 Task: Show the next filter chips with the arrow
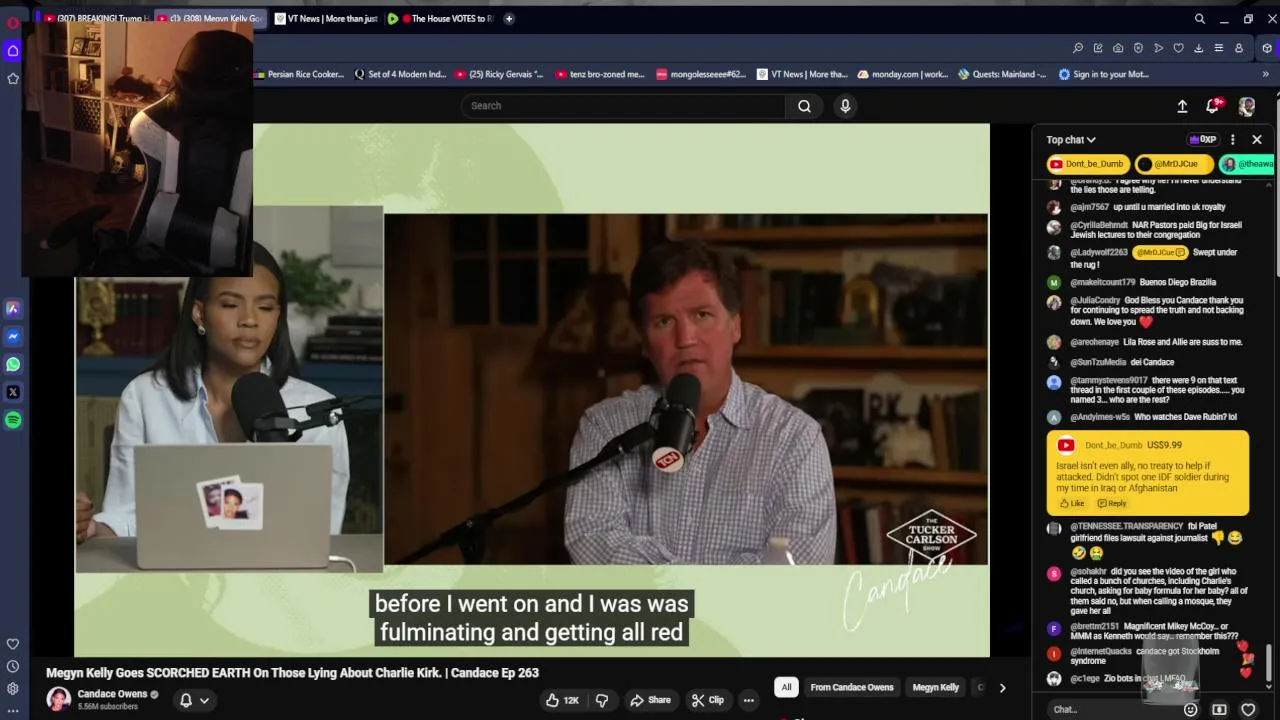pyautogui.click(x=1002, y=687)
